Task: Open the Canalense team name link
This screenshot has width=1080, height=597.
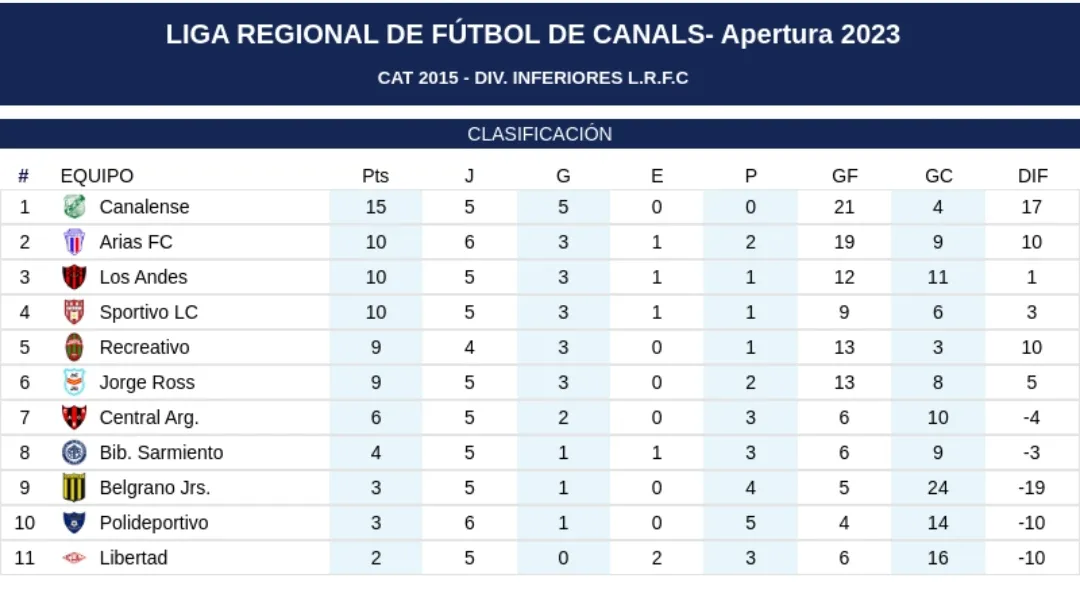Action: pos(144,207)
